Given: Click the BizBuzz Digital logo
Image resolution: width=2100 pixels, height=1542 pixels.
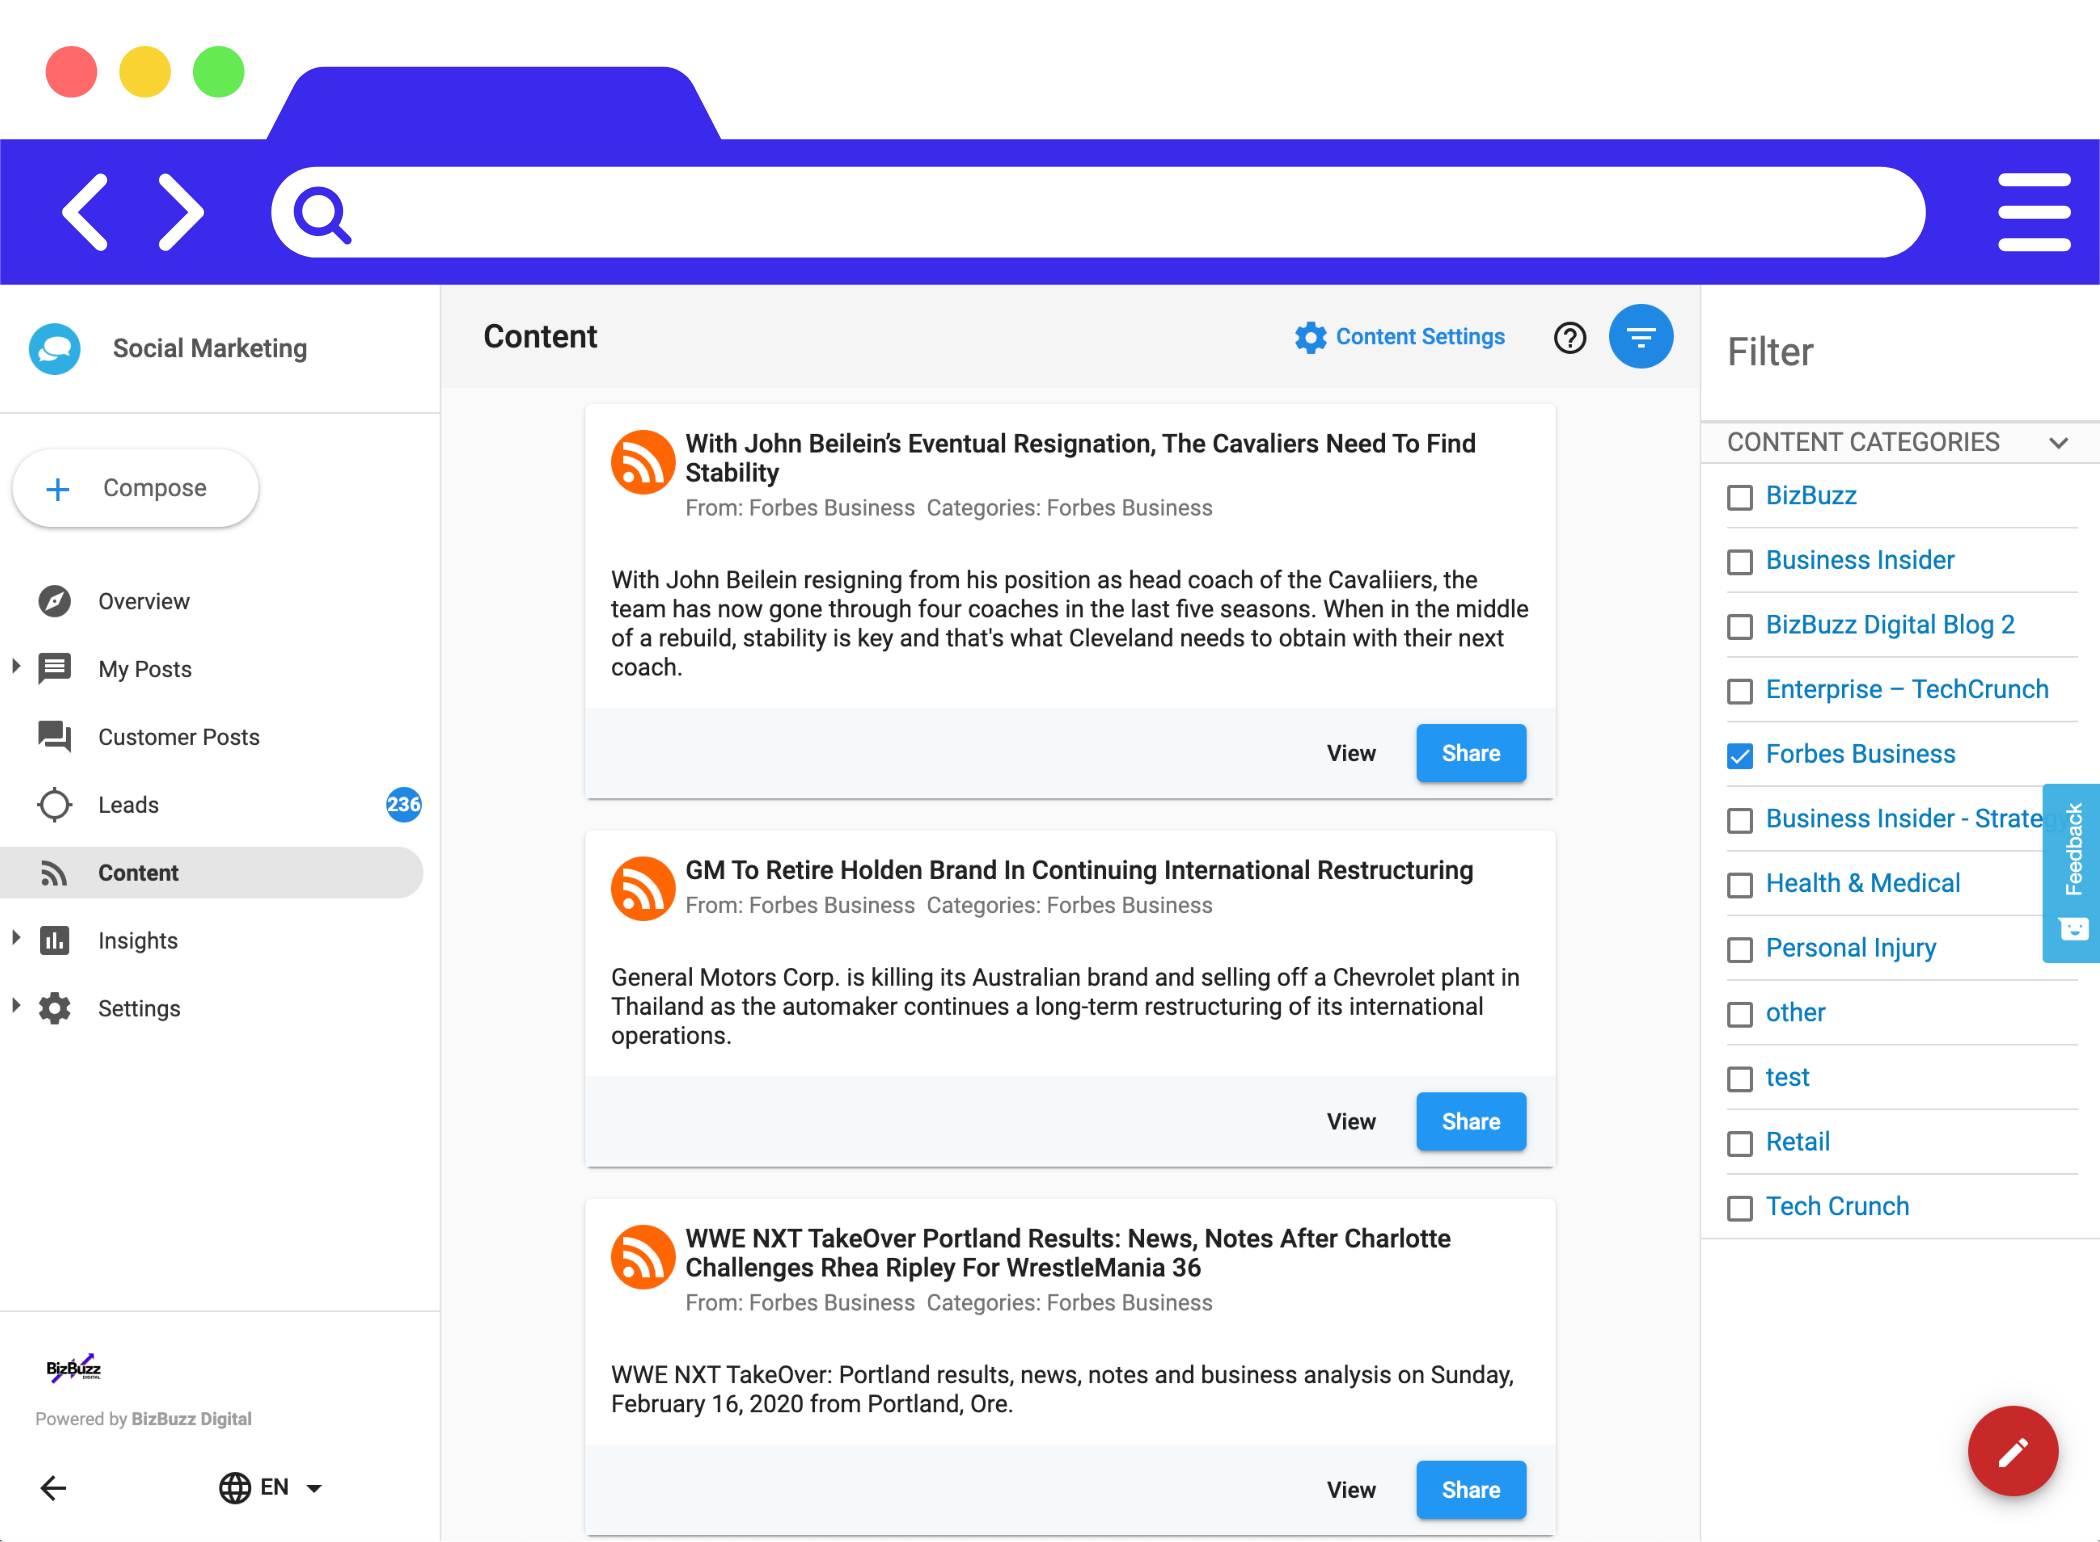Looking at the screenshot, I should coord(74,1368).
